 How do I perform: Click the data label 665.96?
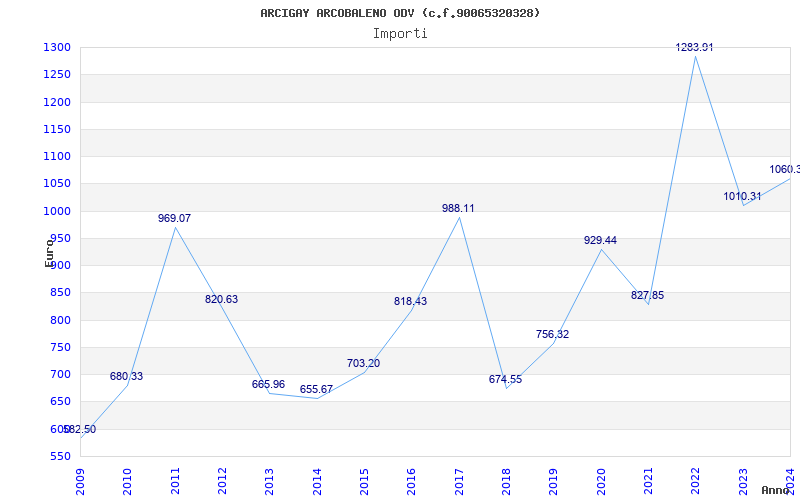tap(268, 384)
